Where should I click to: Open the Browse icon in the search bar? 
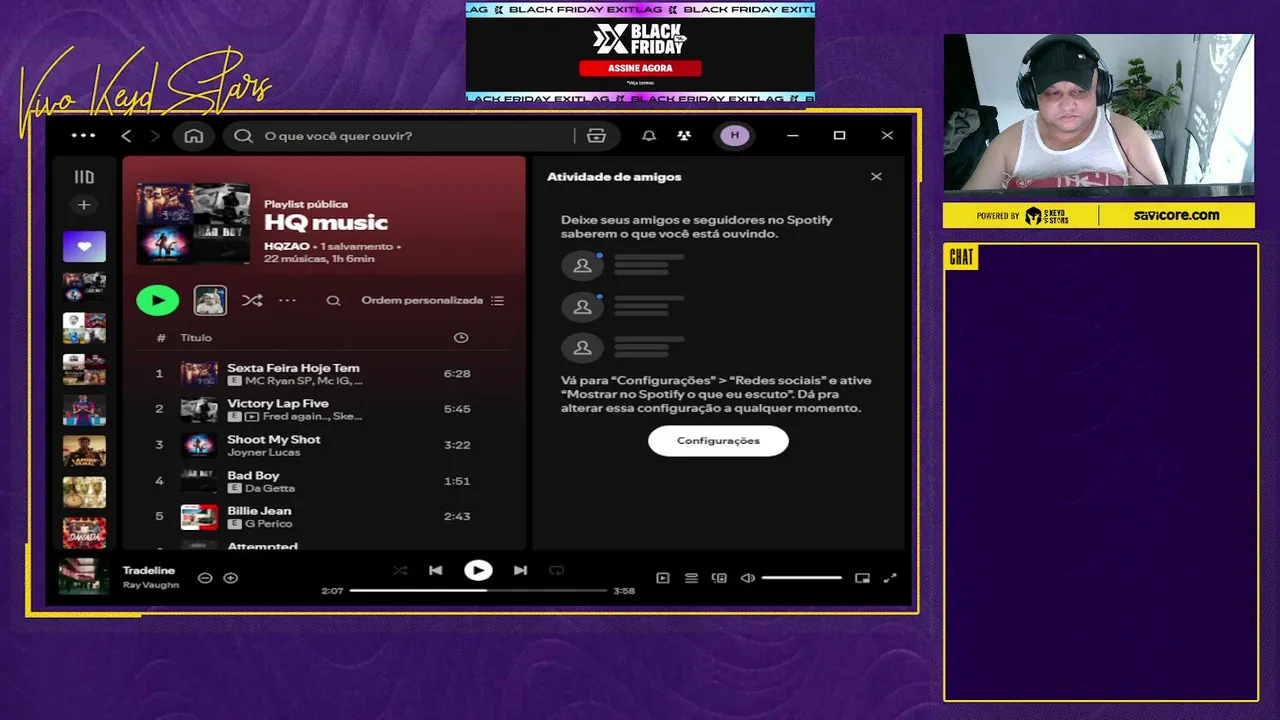(x=597, y=136)
